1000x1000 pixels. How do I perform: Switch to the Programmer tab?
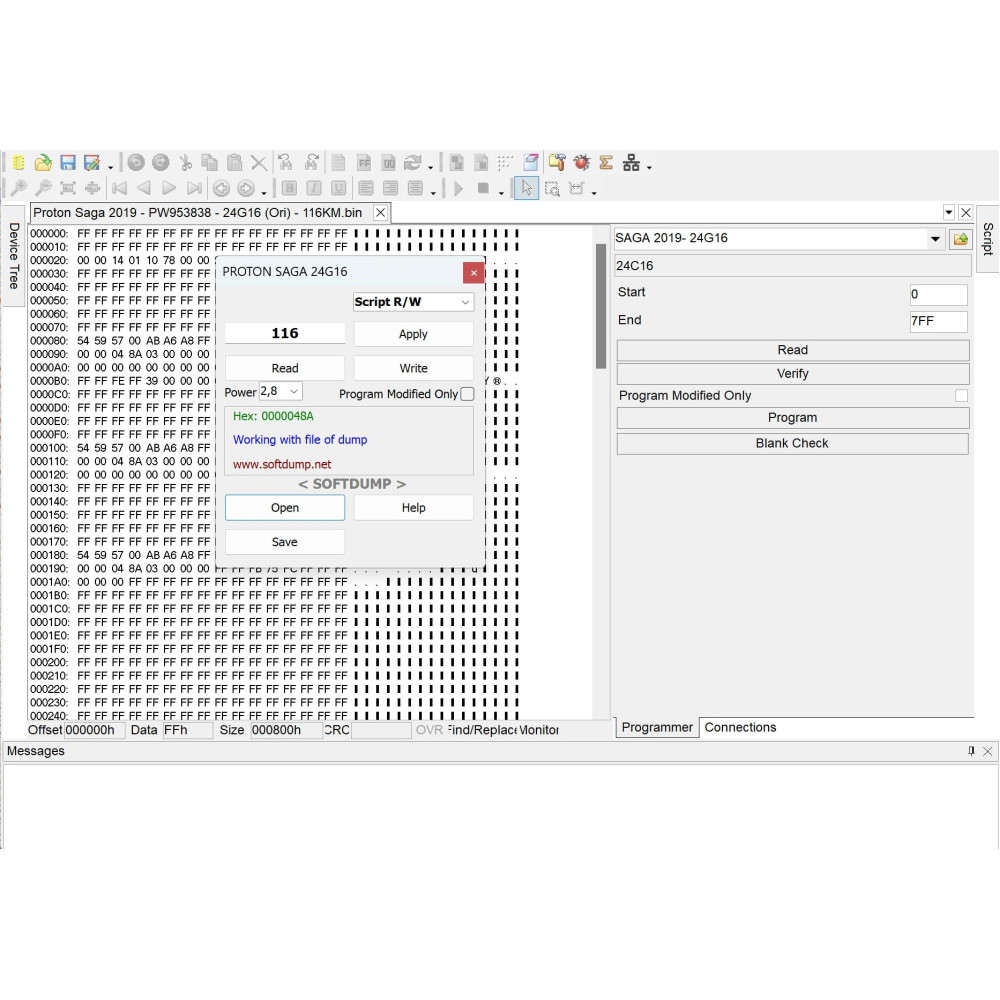click(657, 728)
